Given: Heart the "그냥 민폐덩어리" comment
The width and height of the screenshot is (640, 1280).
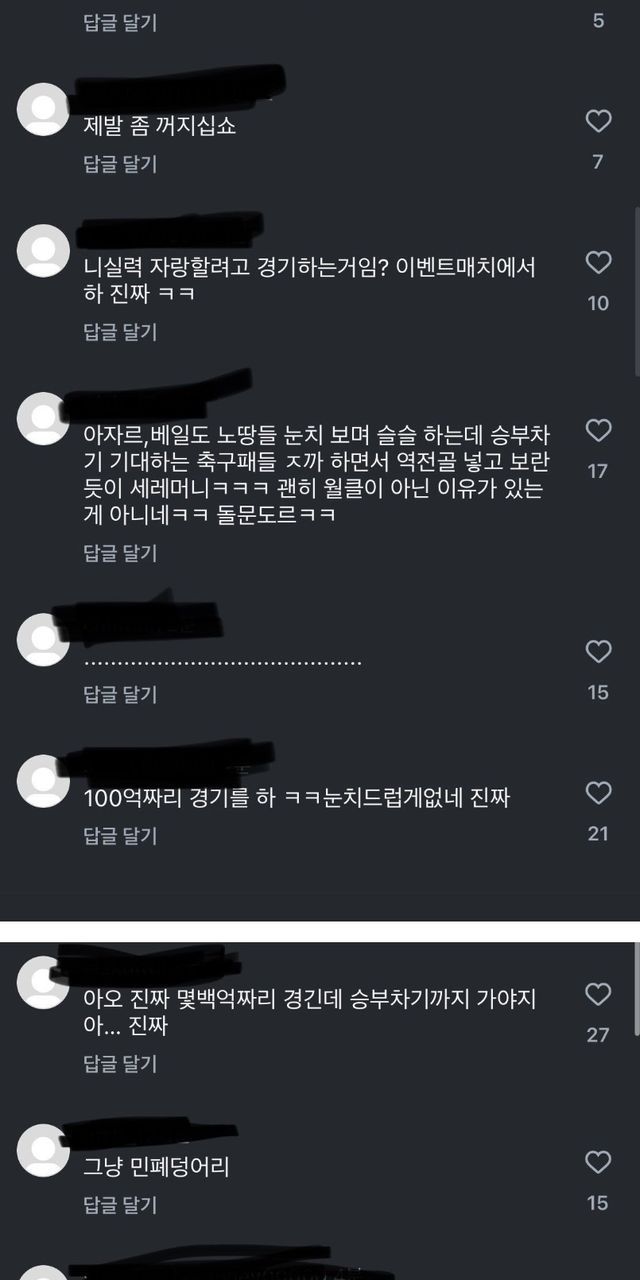Looking at the screenshot, I should 598,1162.
